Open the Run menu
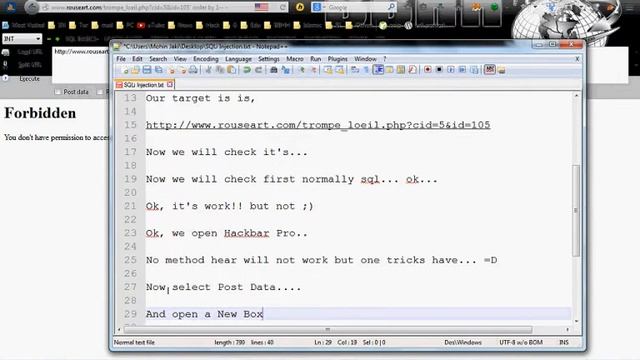 (x=316, y=59)
